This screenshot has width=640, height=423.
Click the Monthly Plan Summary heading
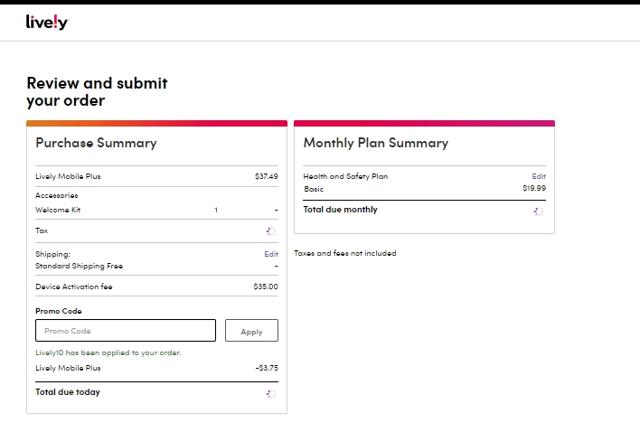tap(376, 143)
